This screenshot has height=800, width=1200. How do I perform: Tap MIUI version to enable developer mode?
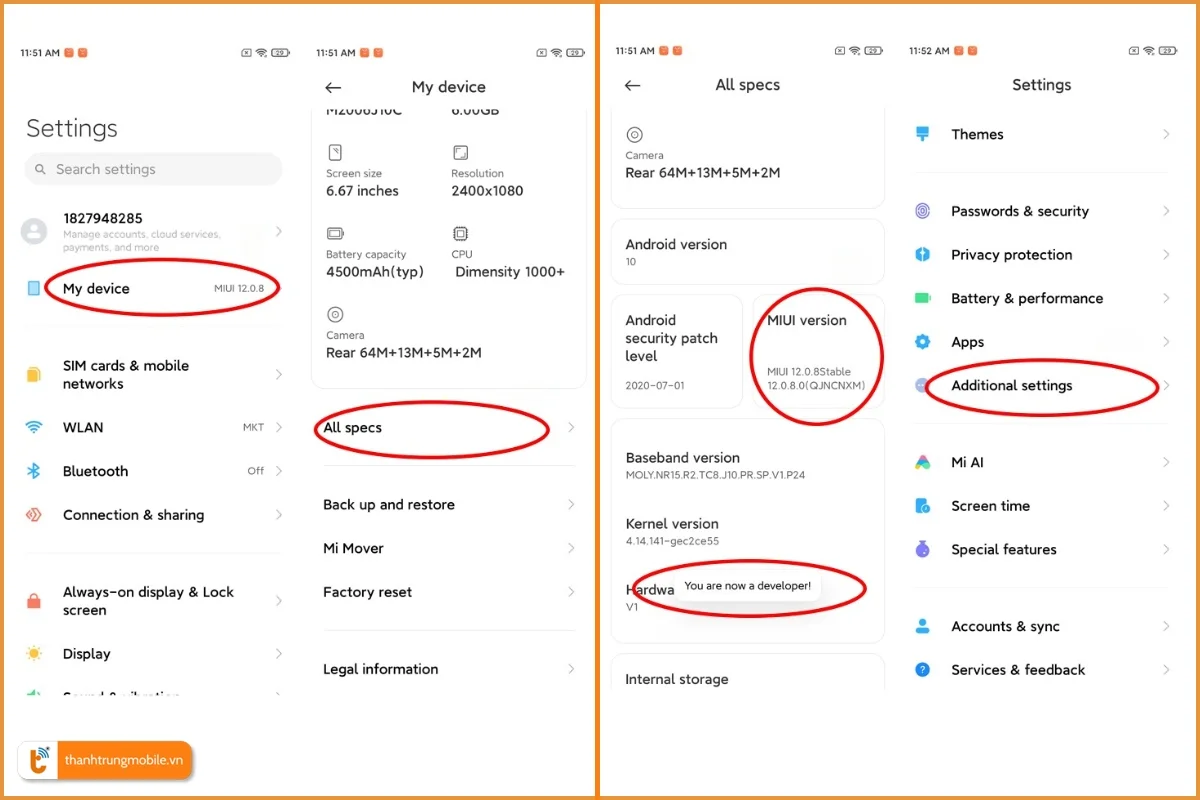(816, 352)
